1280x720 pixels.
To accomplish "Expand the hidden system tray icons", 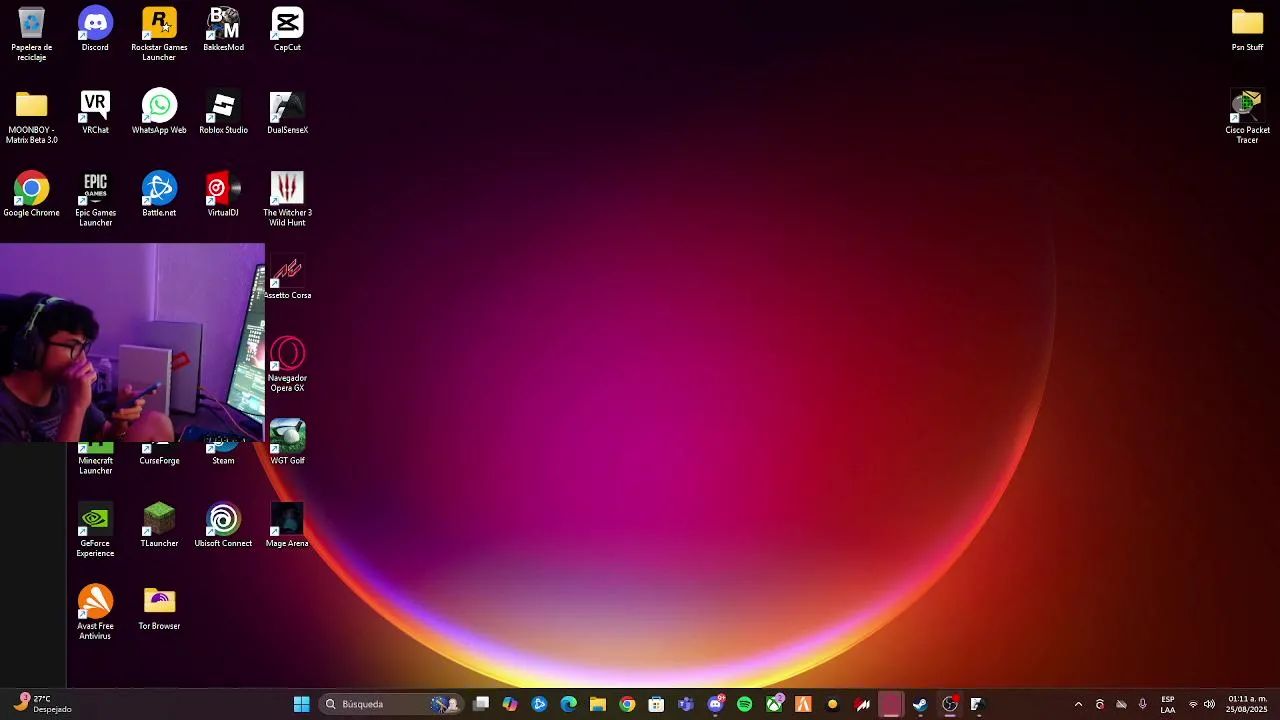I will tap(1078, 704).
